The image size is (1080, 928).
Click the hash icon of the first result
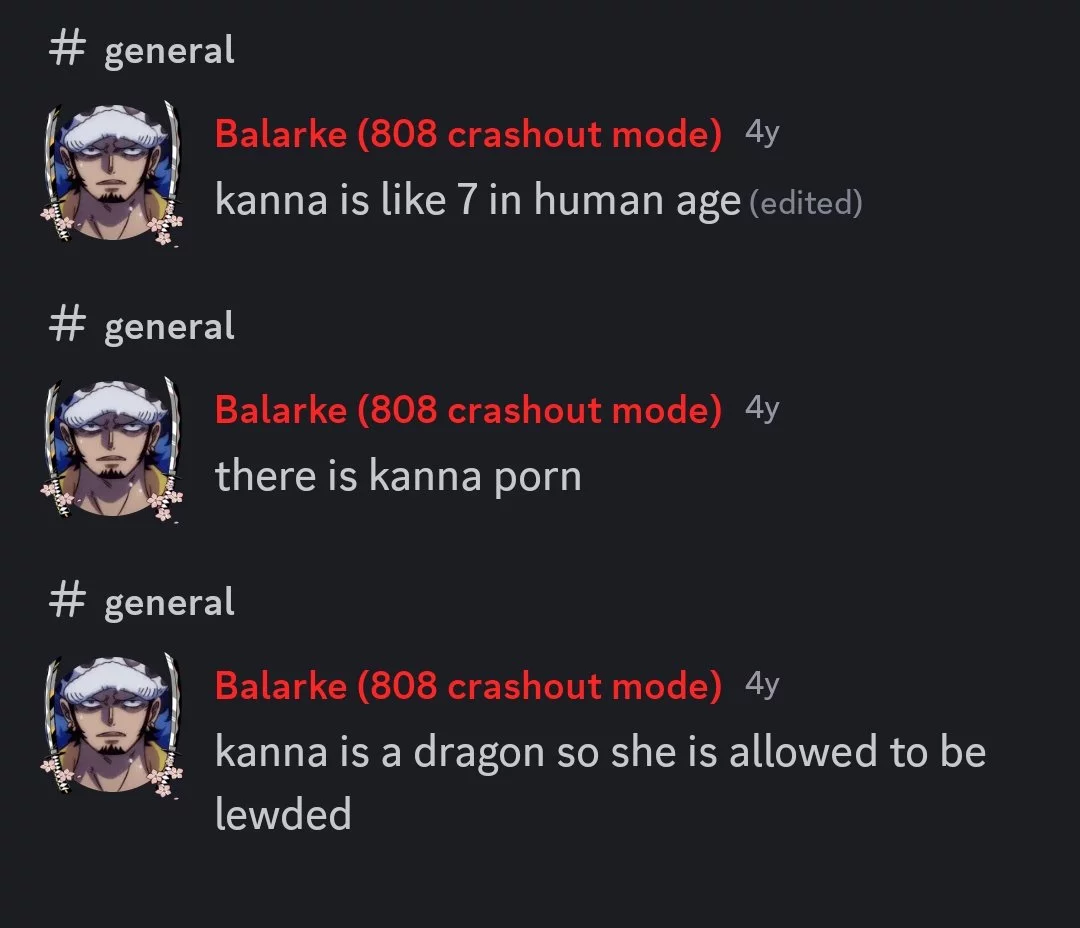[67, 50]
